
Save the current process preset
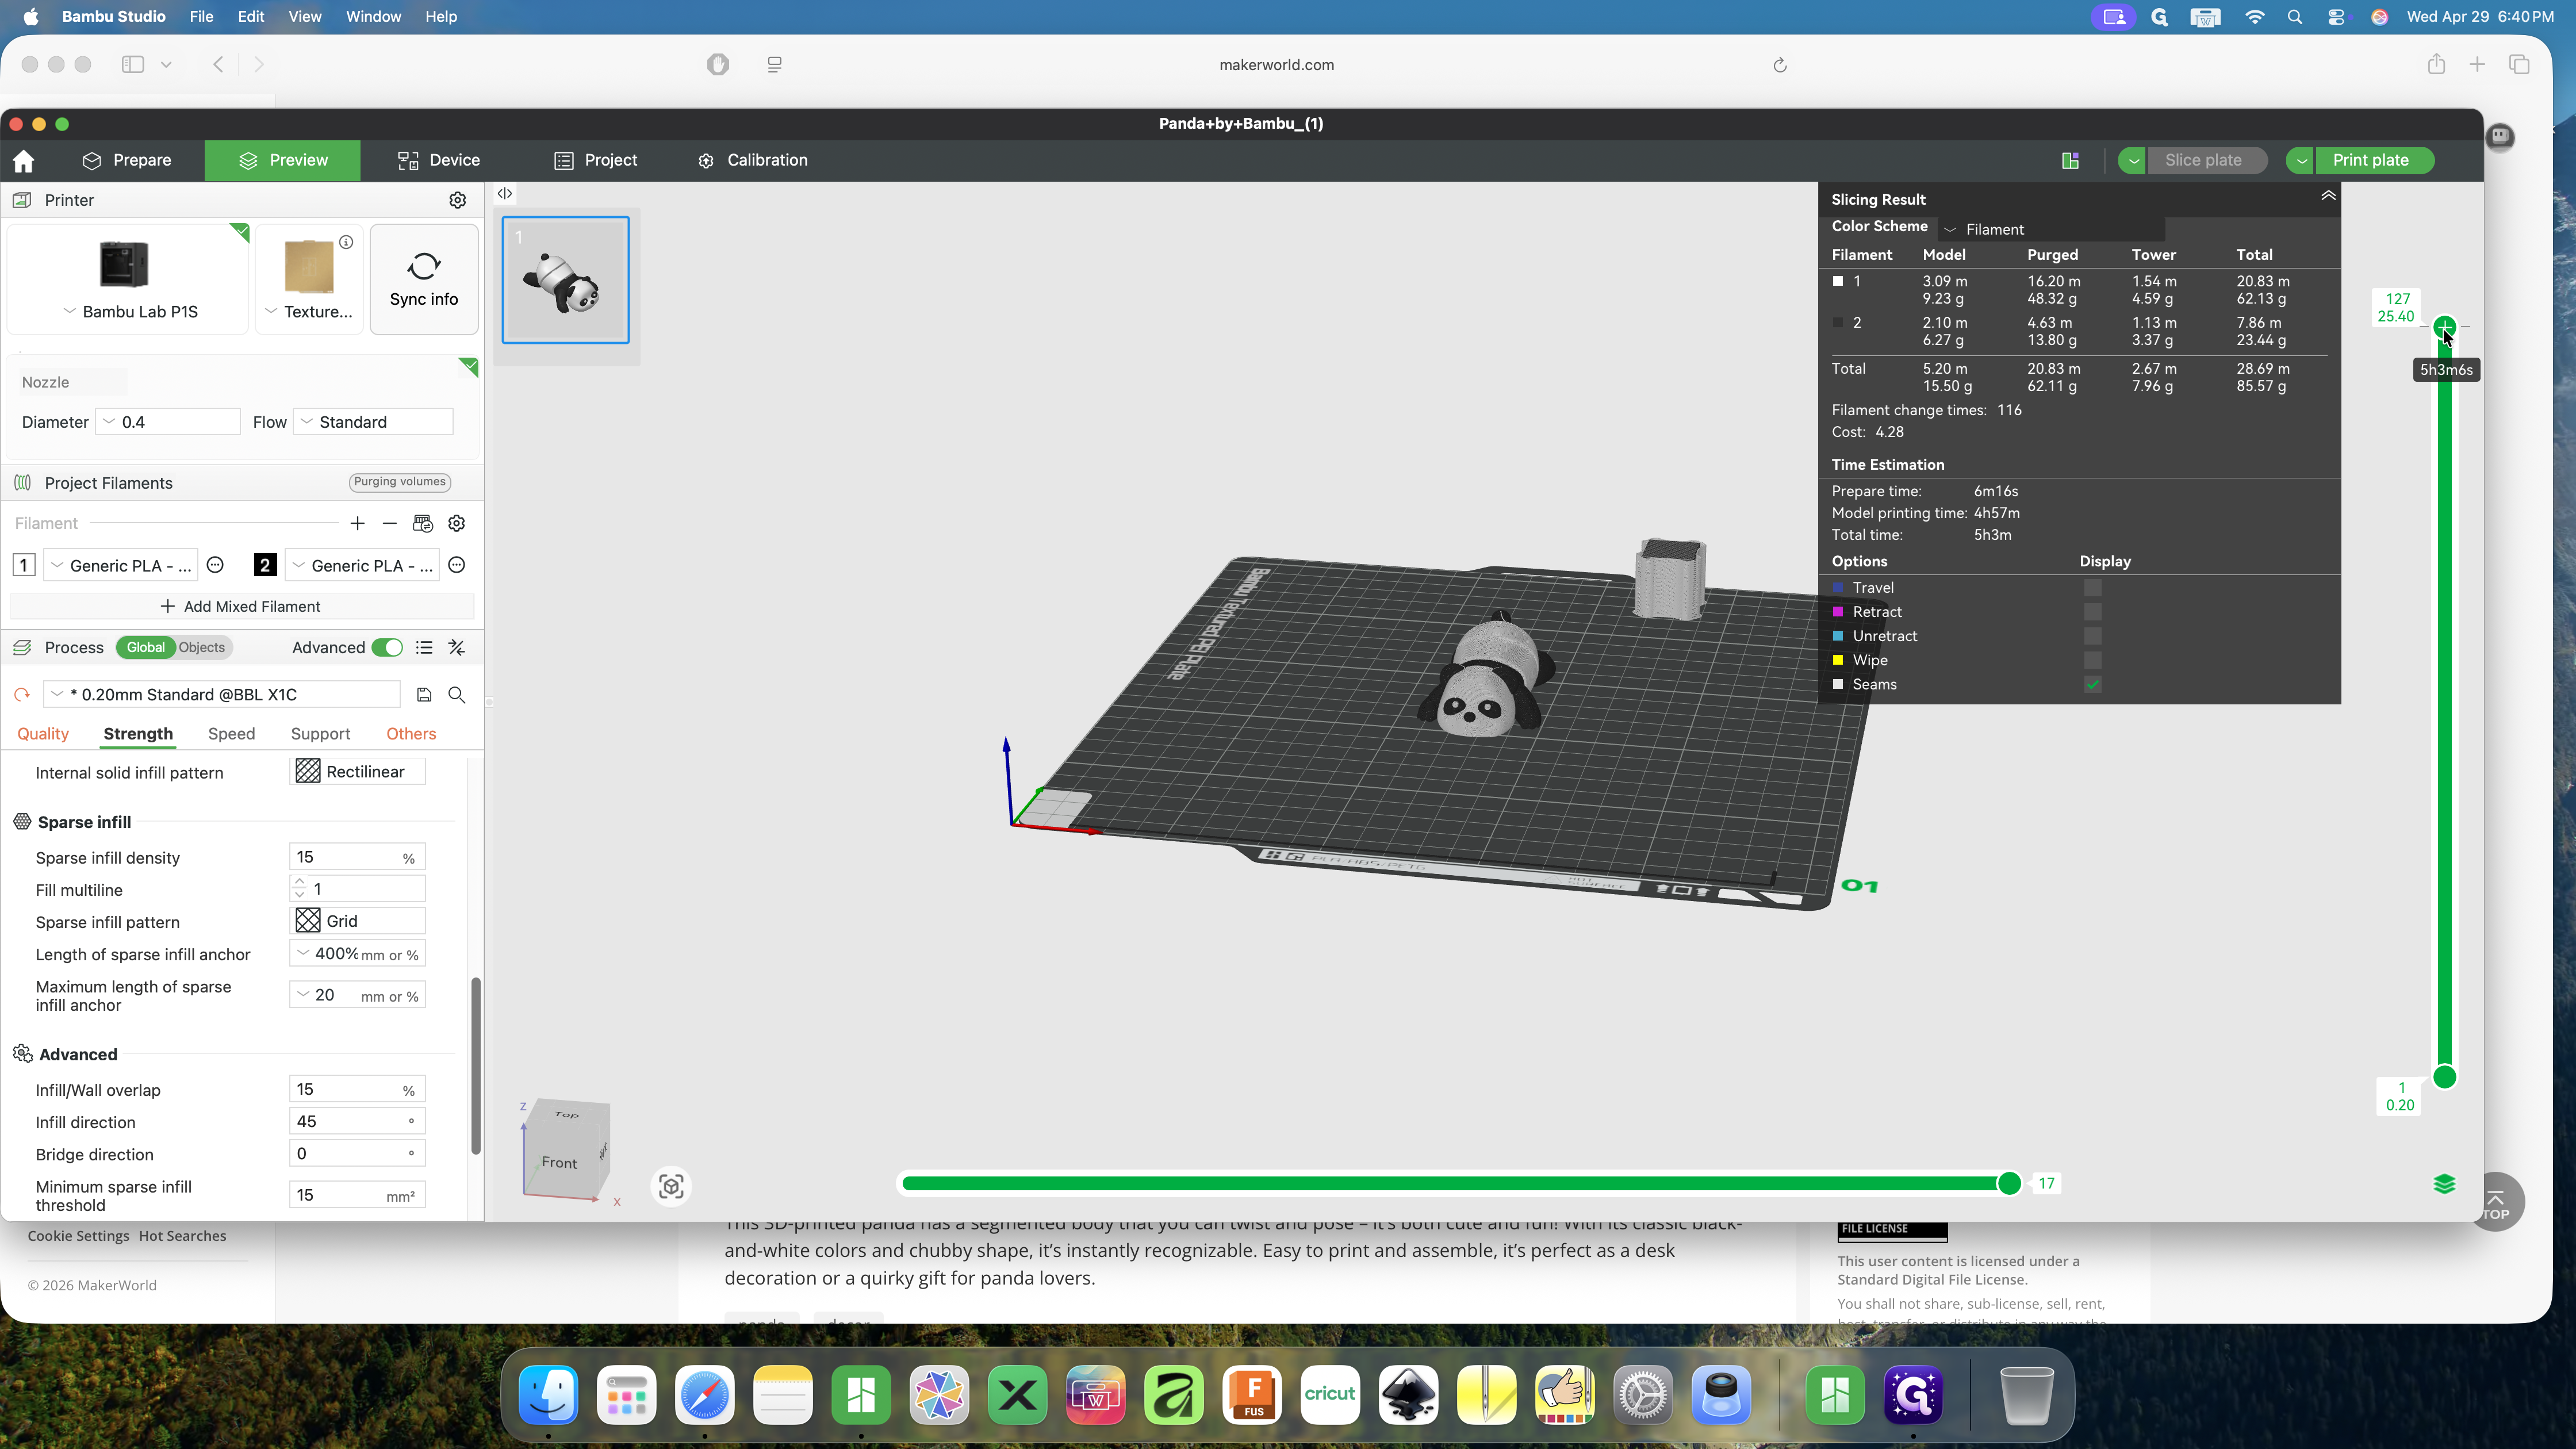click(424, 695)
